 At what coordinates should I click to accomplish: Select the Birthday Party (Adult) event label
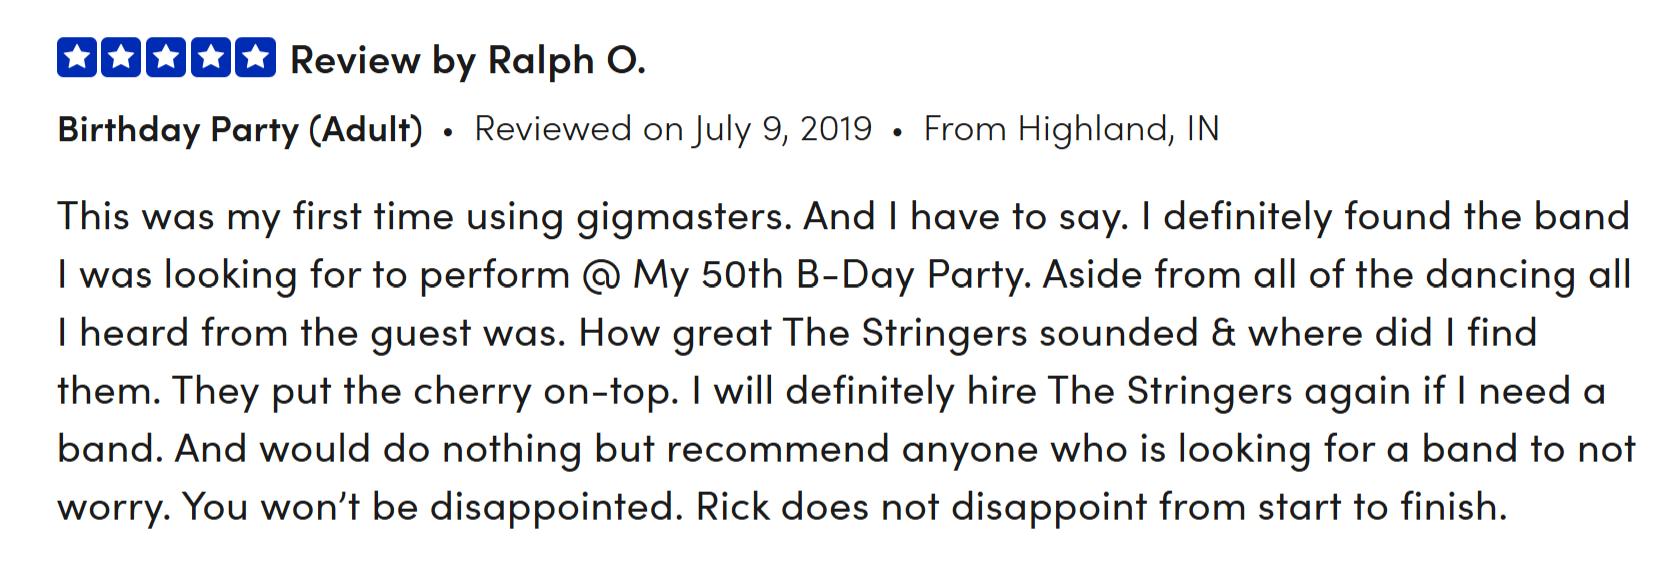(x=240, y=129)
